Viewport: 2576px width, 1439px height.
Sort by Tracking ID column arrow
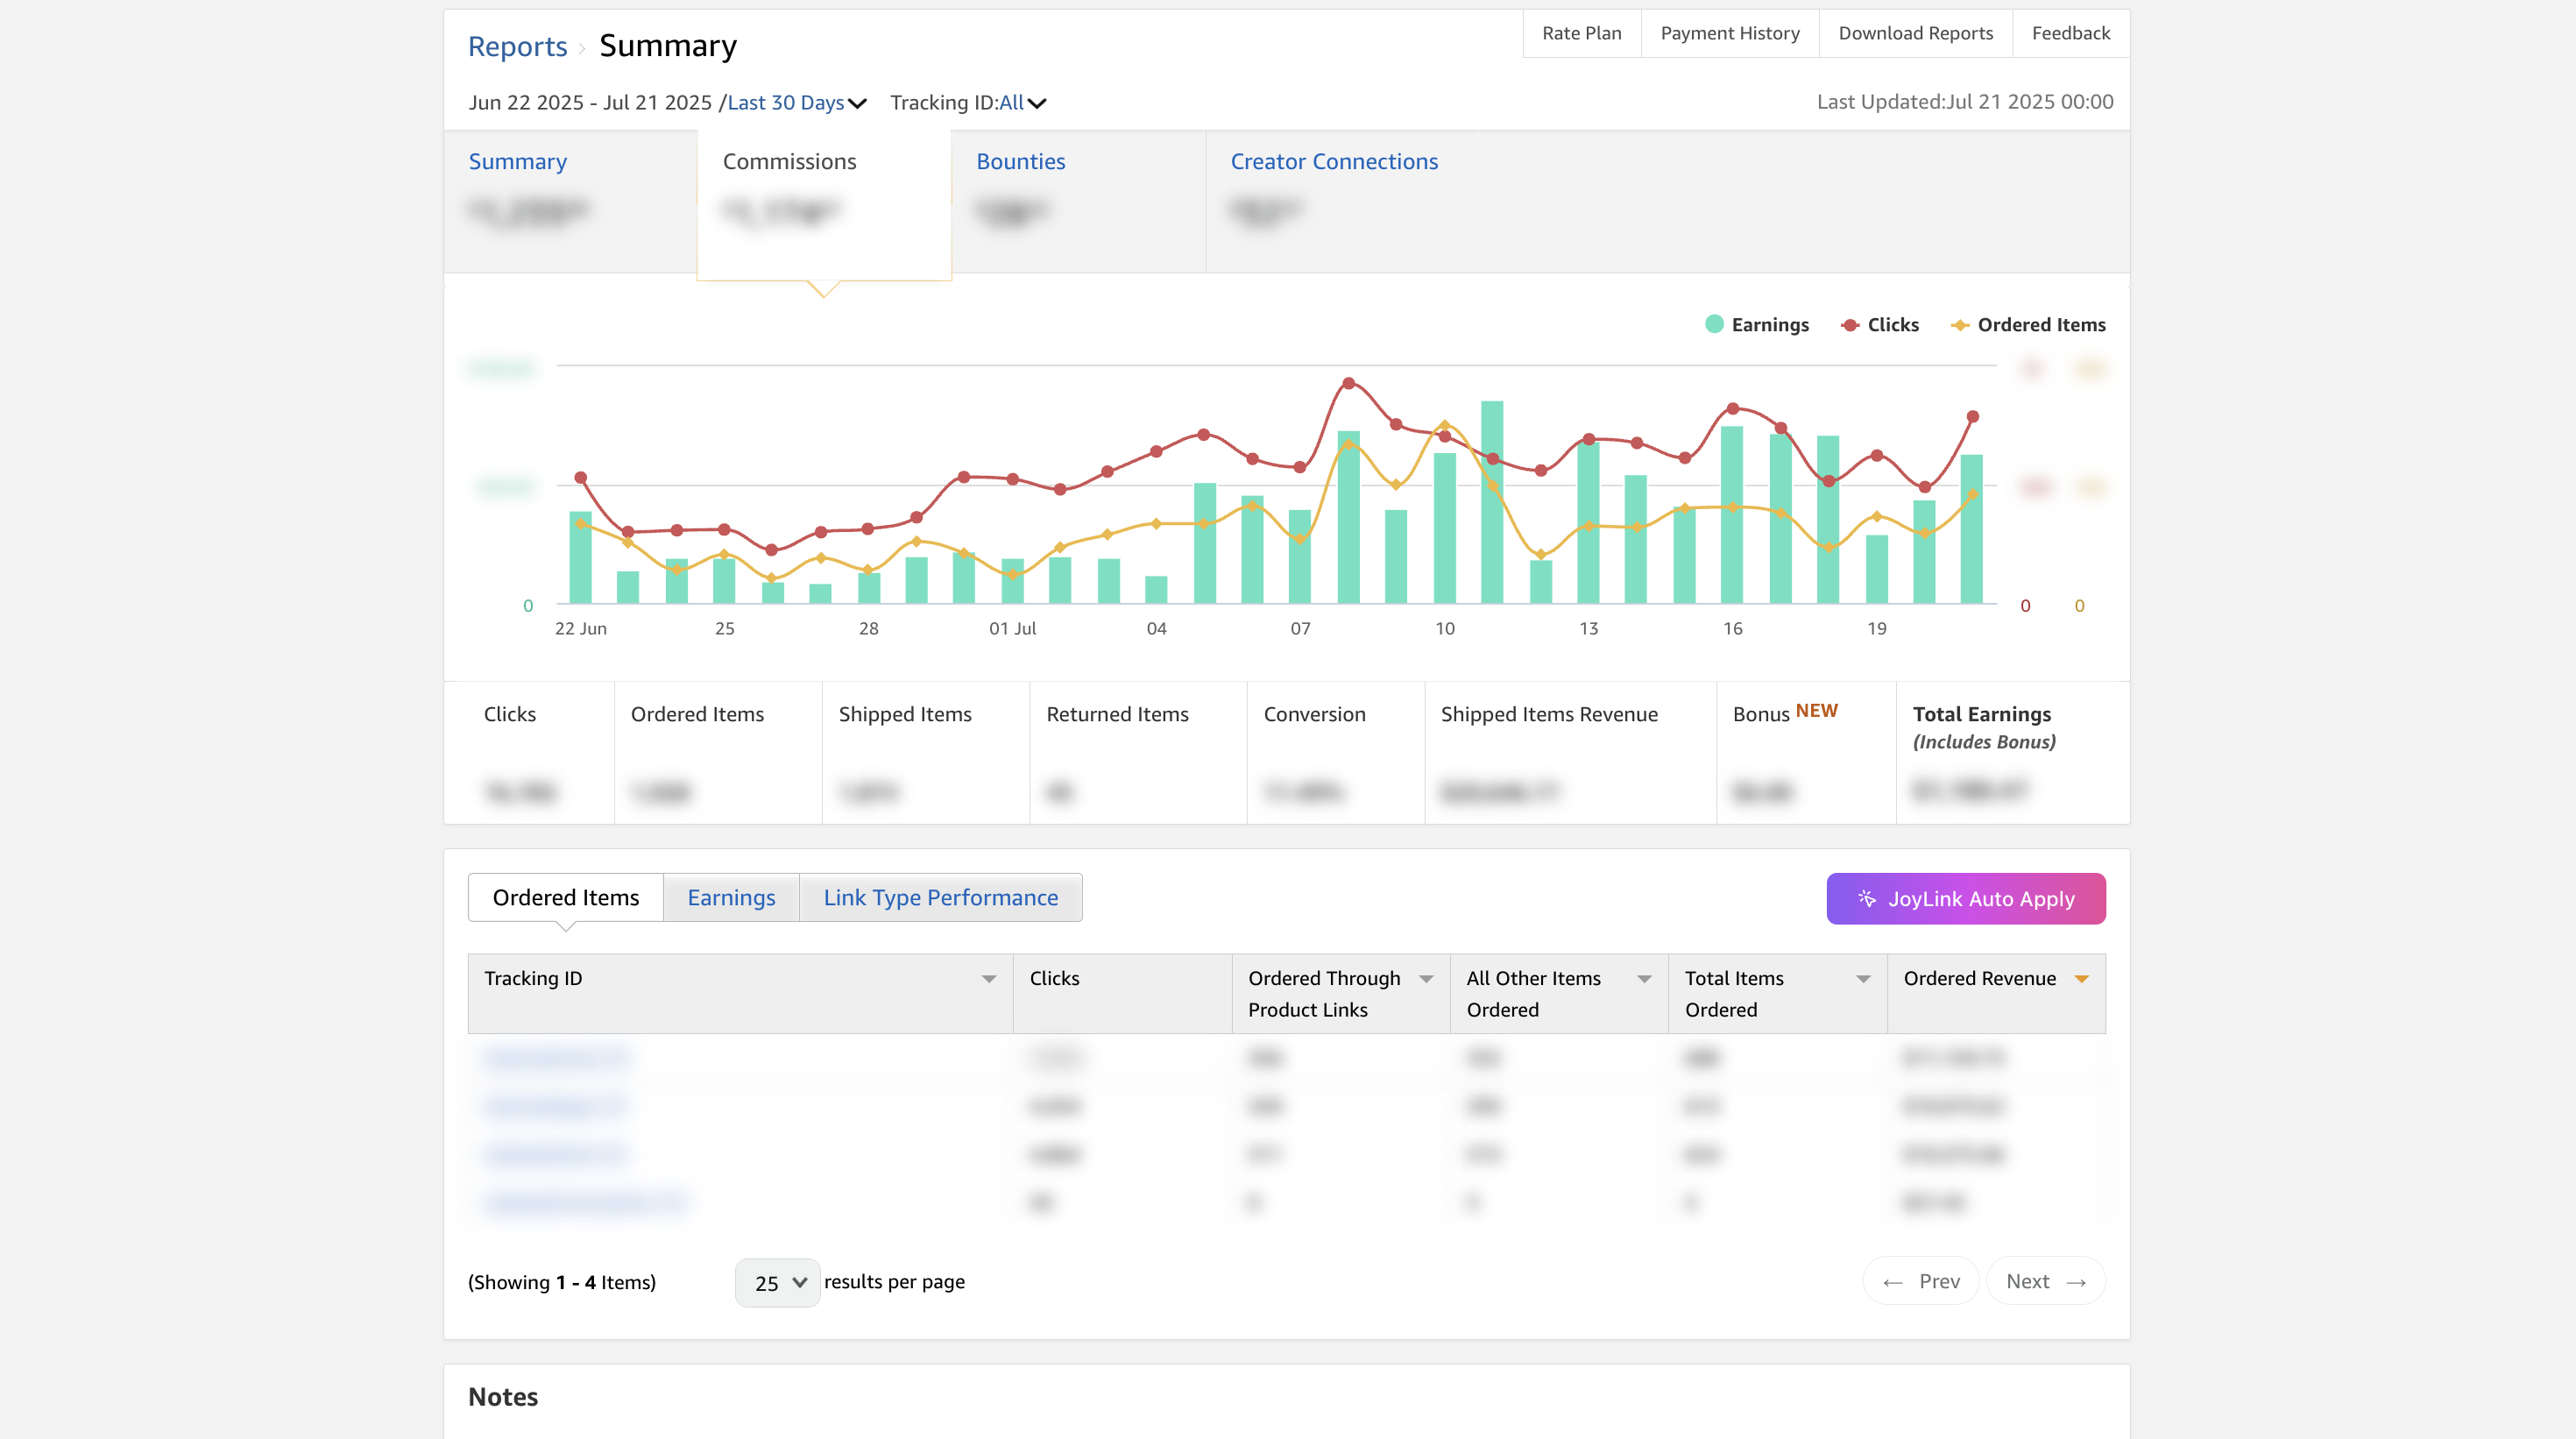(988, 979)
